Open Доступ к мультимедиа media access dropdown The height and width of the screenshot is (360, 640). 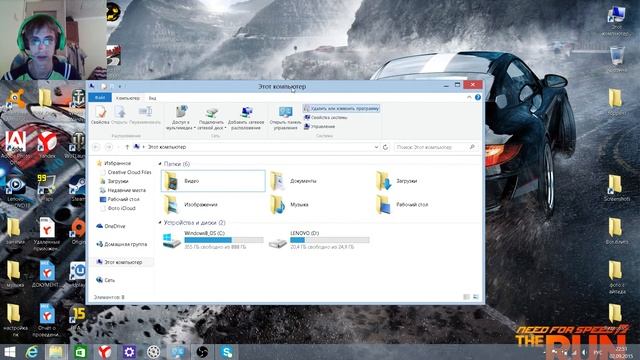[x=180, y=118]
